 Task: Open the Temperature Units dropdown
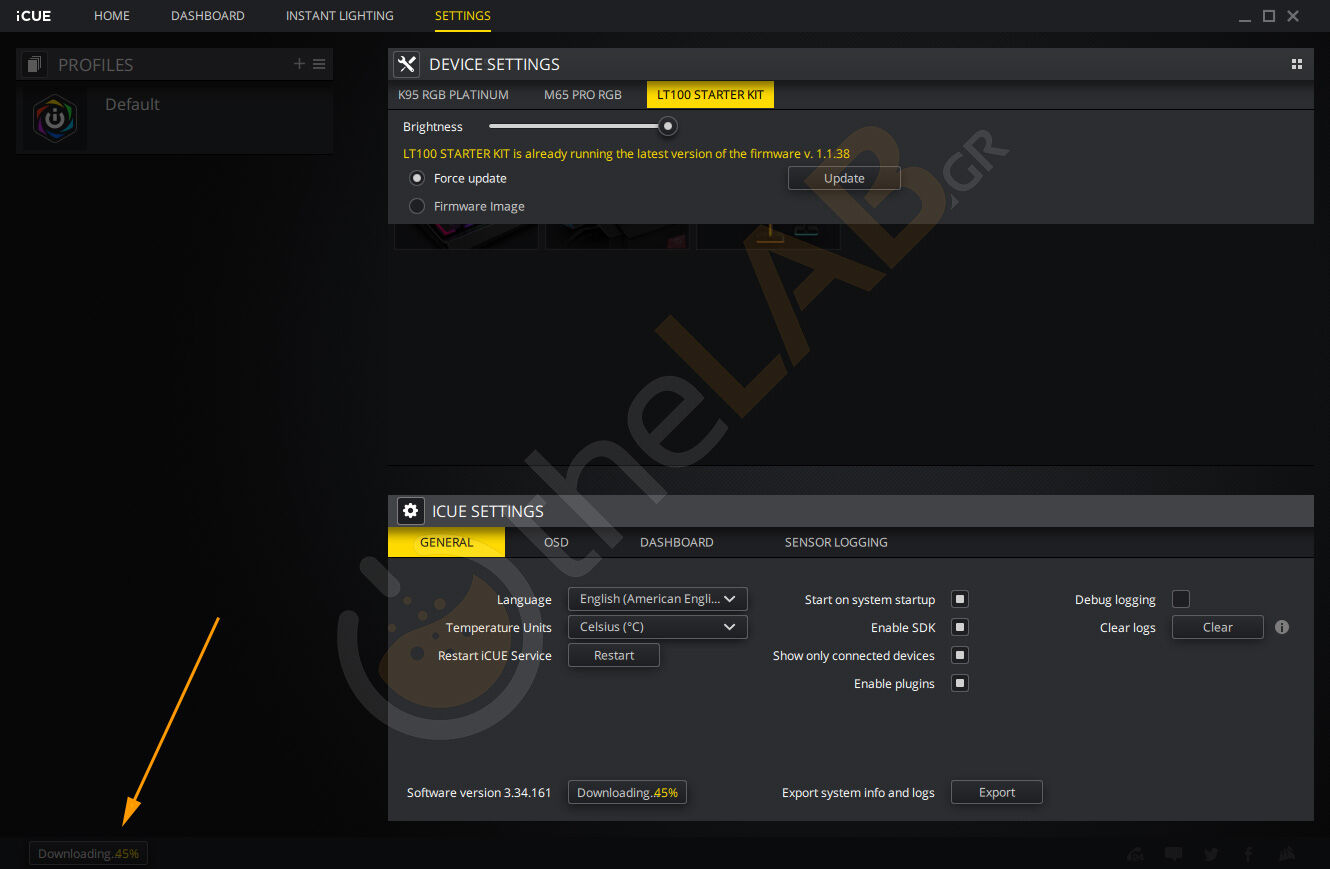pyautogui.click(x=658, y=627)
